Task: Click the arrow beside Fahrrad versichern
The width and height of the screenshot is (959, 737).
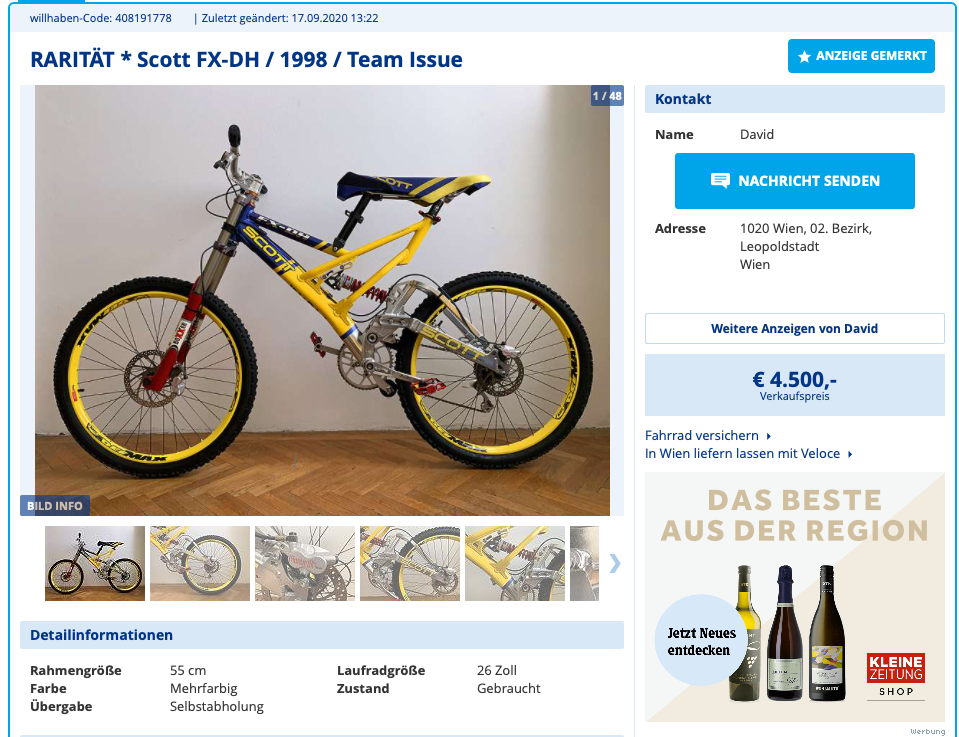Action: 768,436
